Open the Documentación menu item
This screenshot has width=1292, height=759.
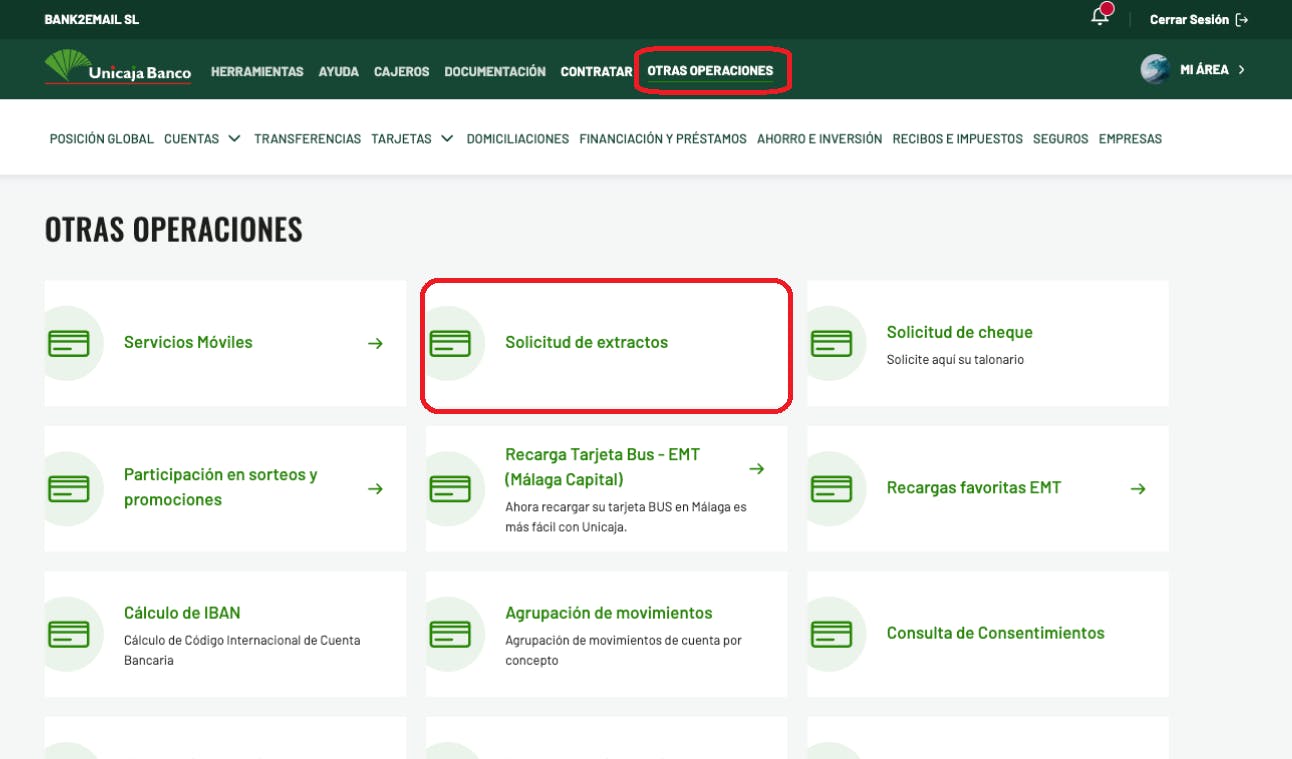click(495, 72)
